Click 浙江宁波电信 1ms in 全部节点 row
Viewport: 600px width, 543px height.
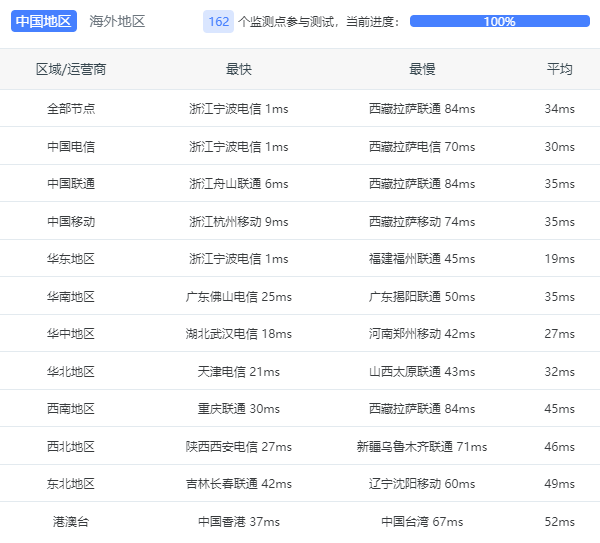point(238,109)
